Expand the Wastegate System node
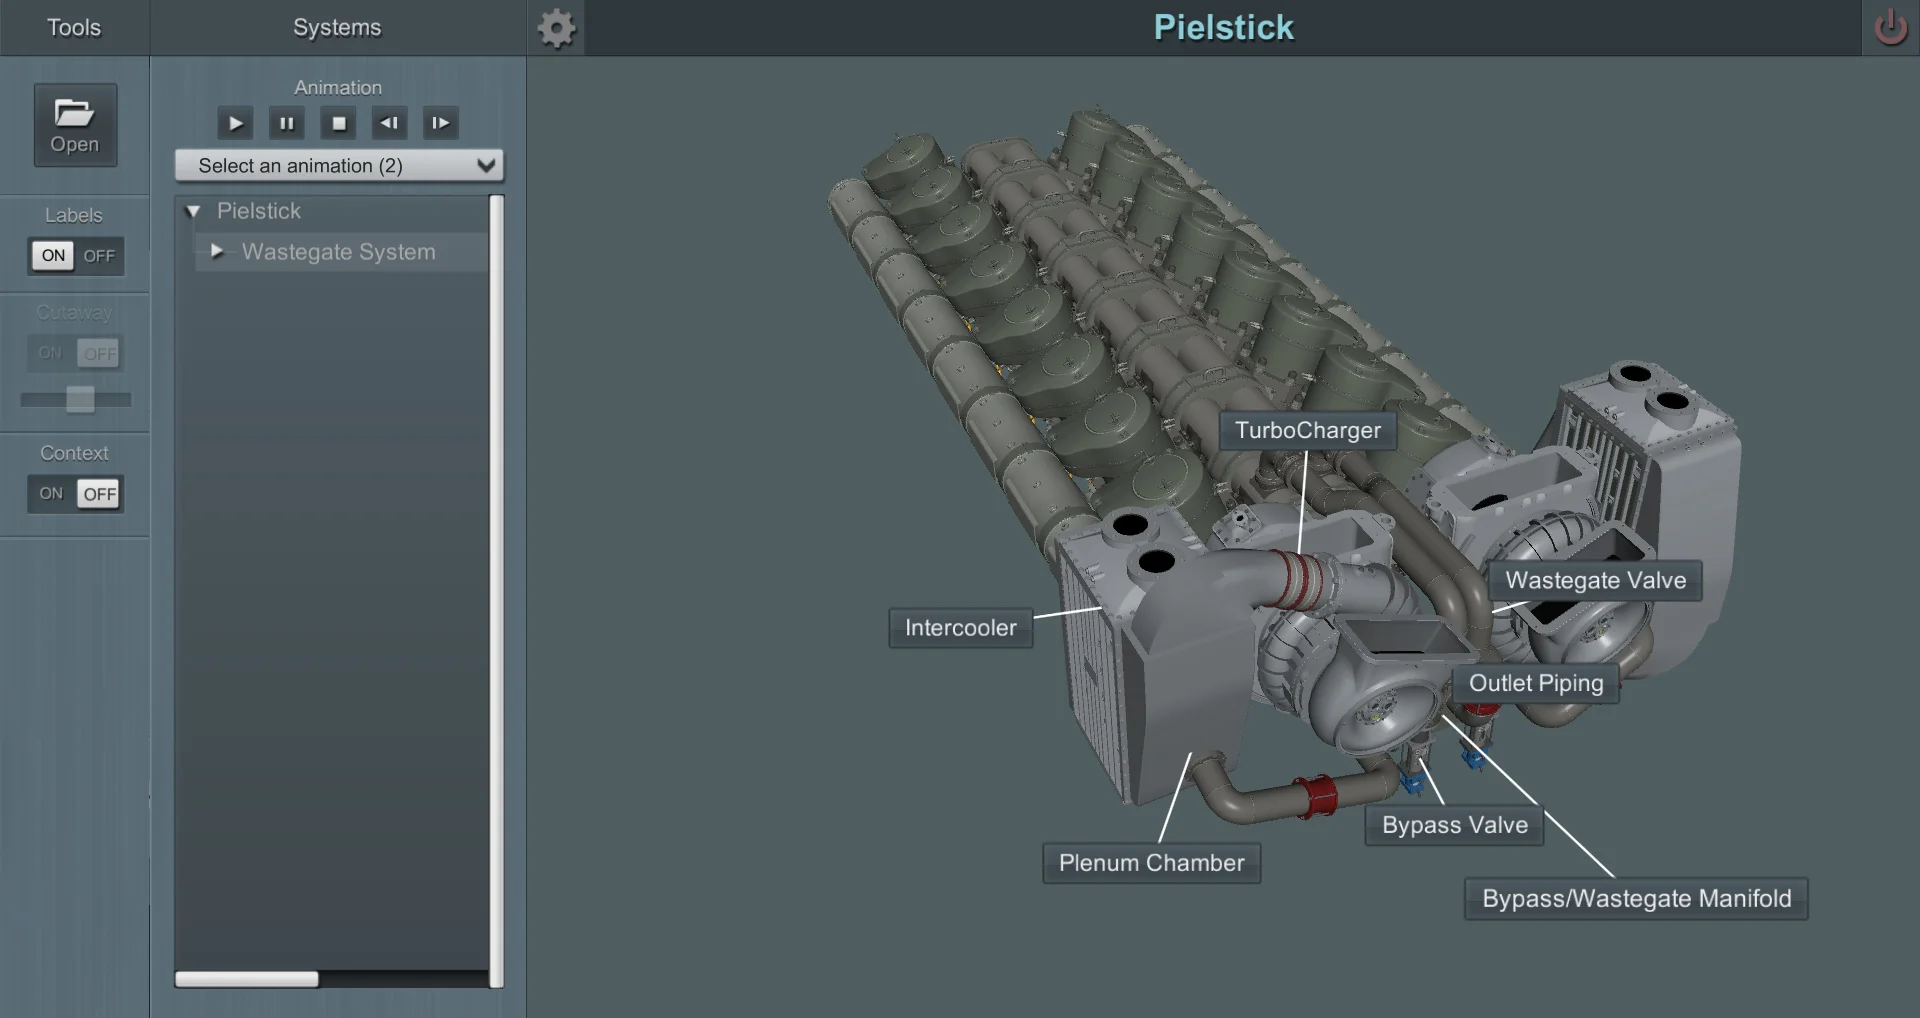Screen dimensions: 1920x1018 [x=217, y=251]
